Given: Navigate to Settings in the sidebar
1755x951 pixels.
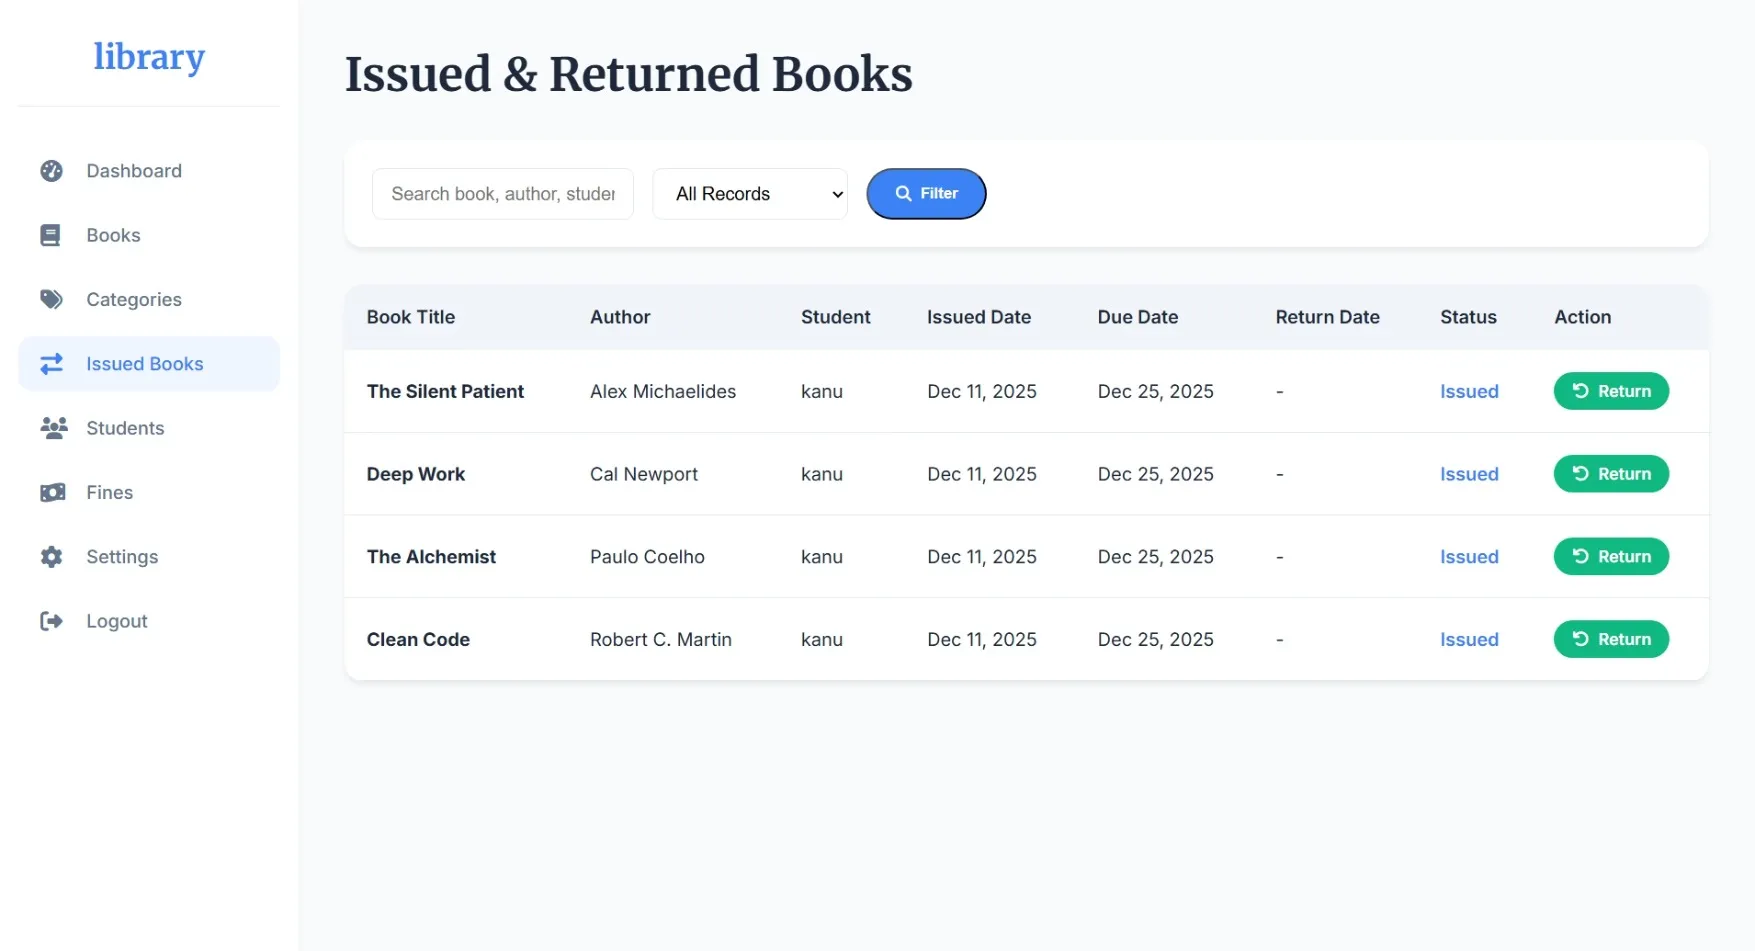Looking at the screenshot, I should click(121, 556).
